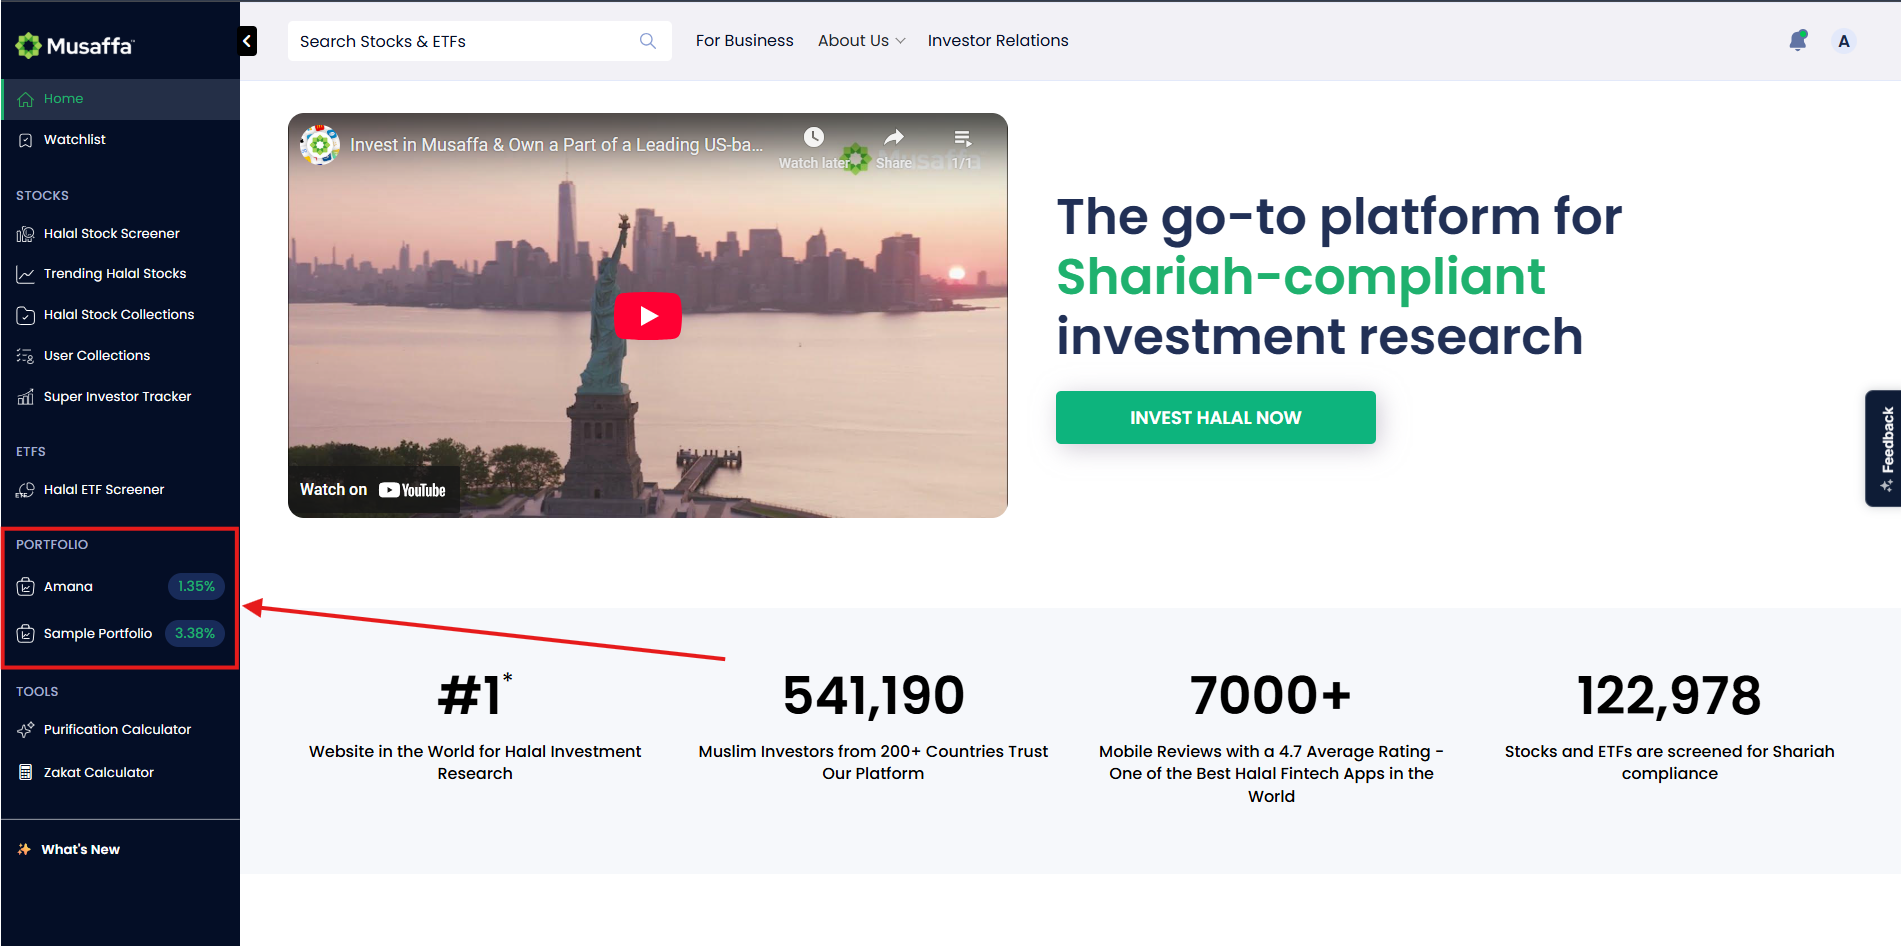Click the Sample Portfolio 3.38% badge
The image size is (1901, 946).
click(195, 634)
